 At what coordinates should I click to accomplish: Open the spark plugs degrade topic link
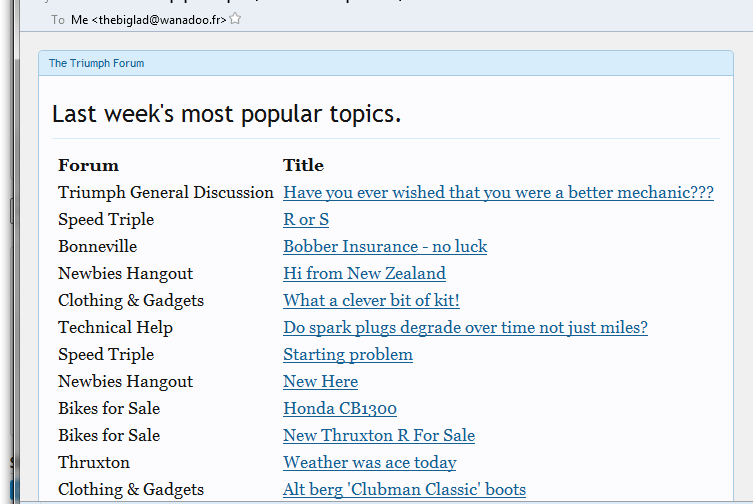coord(465,328)
